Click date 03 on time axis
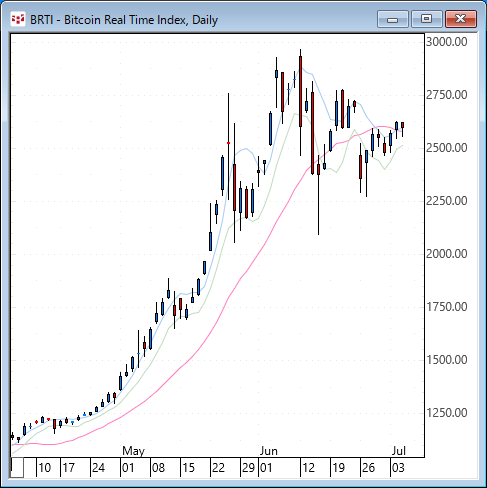This screenshot has width=487, height=488. (x=398, y=468)
